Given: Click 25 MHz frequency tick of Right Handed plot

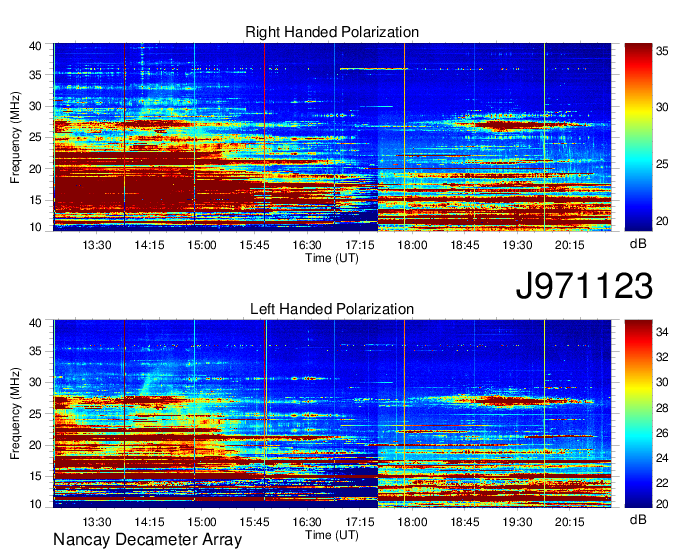Looking at the screenshot, I should click(35, 137).
